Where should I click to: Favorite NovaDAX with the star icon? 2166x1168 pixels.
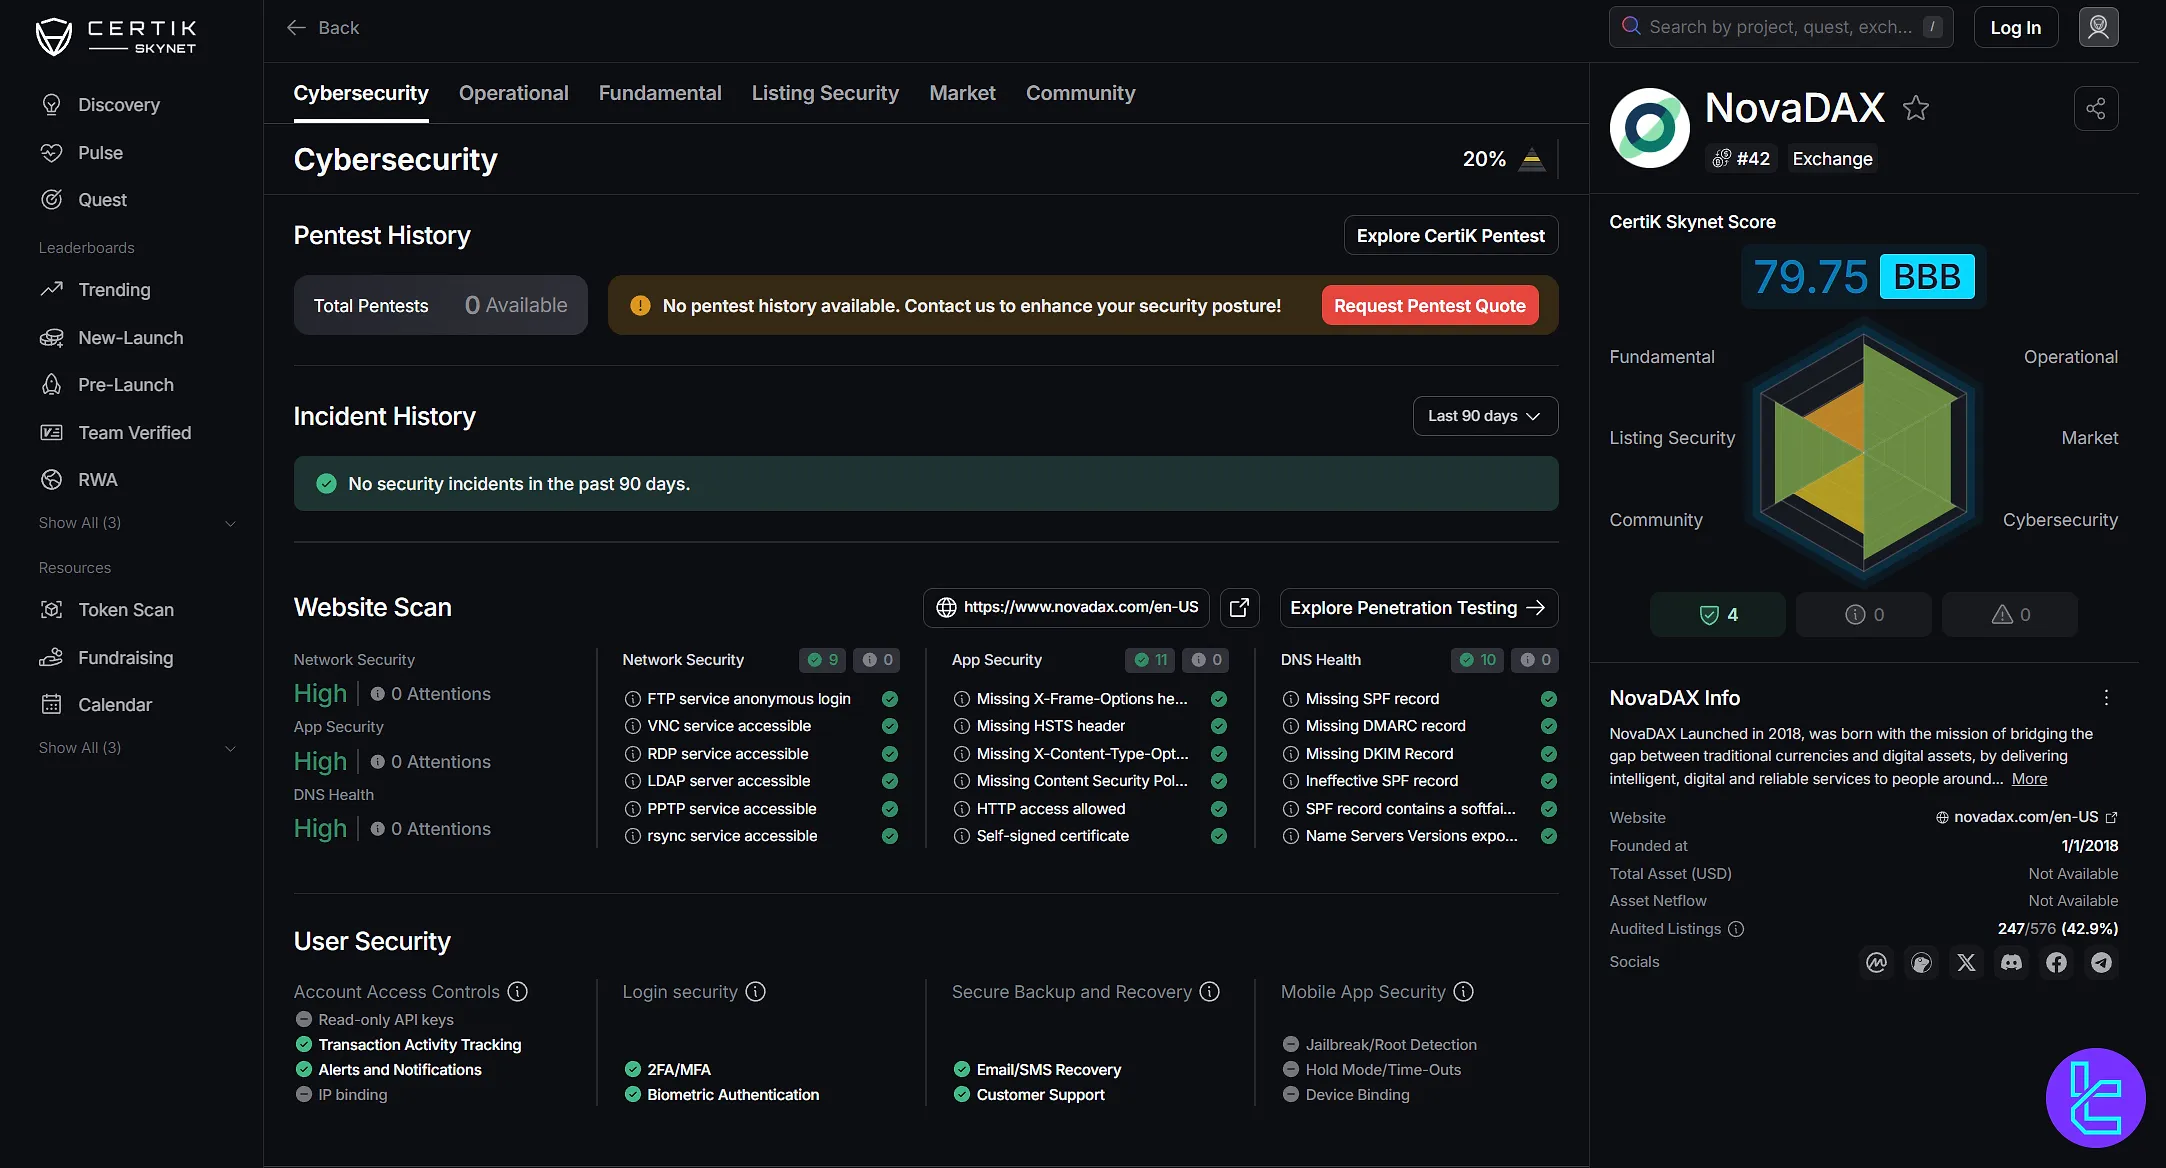point(1915,108)
